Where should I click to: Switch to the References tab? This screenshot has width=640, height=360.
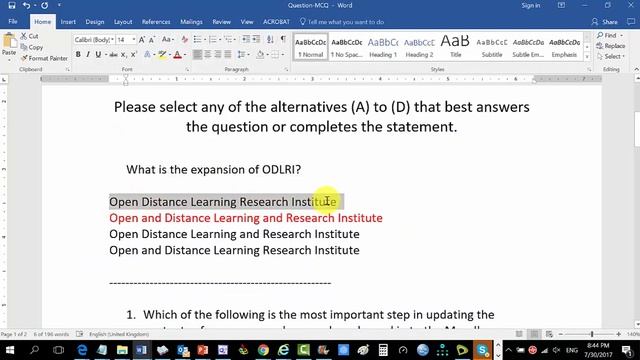point(156,22)
